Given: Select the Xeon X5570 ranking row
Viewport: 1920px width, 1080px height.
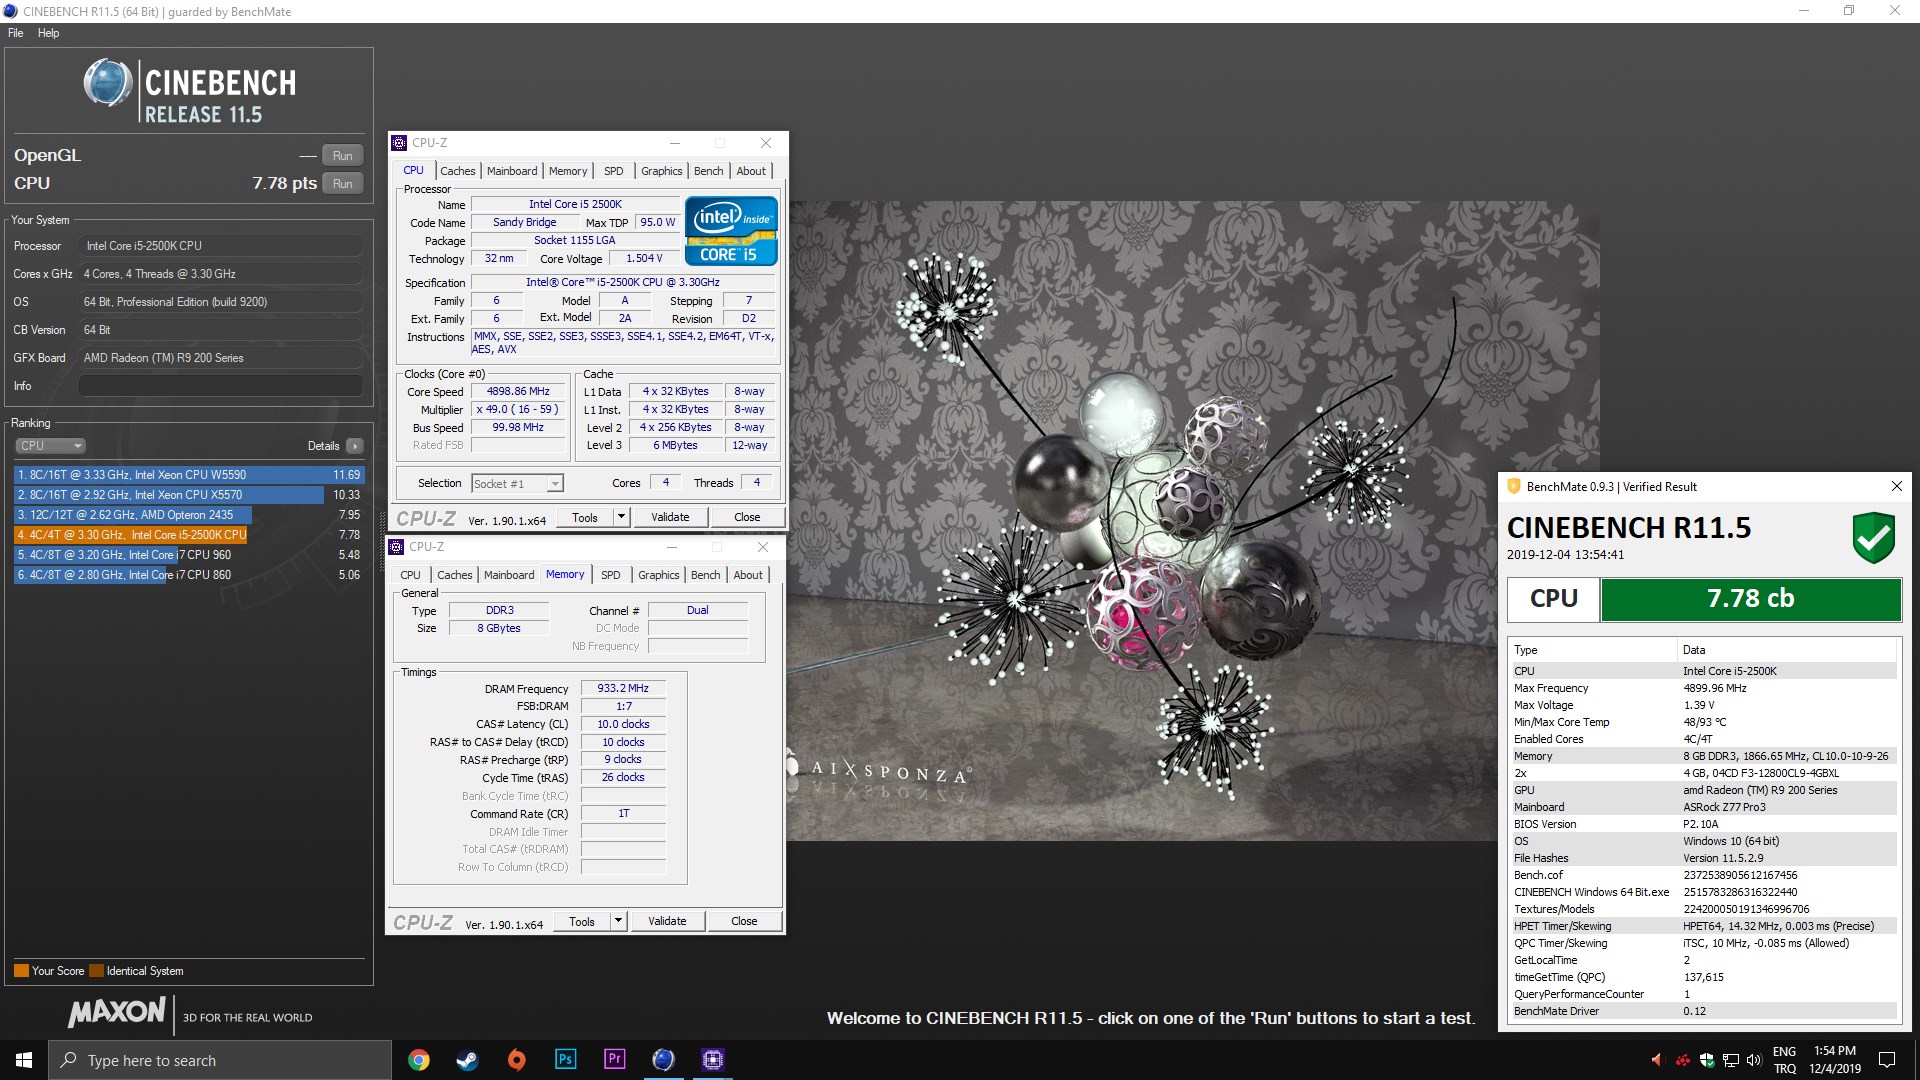Looking at the screenshot, I should tap(189, 495).
